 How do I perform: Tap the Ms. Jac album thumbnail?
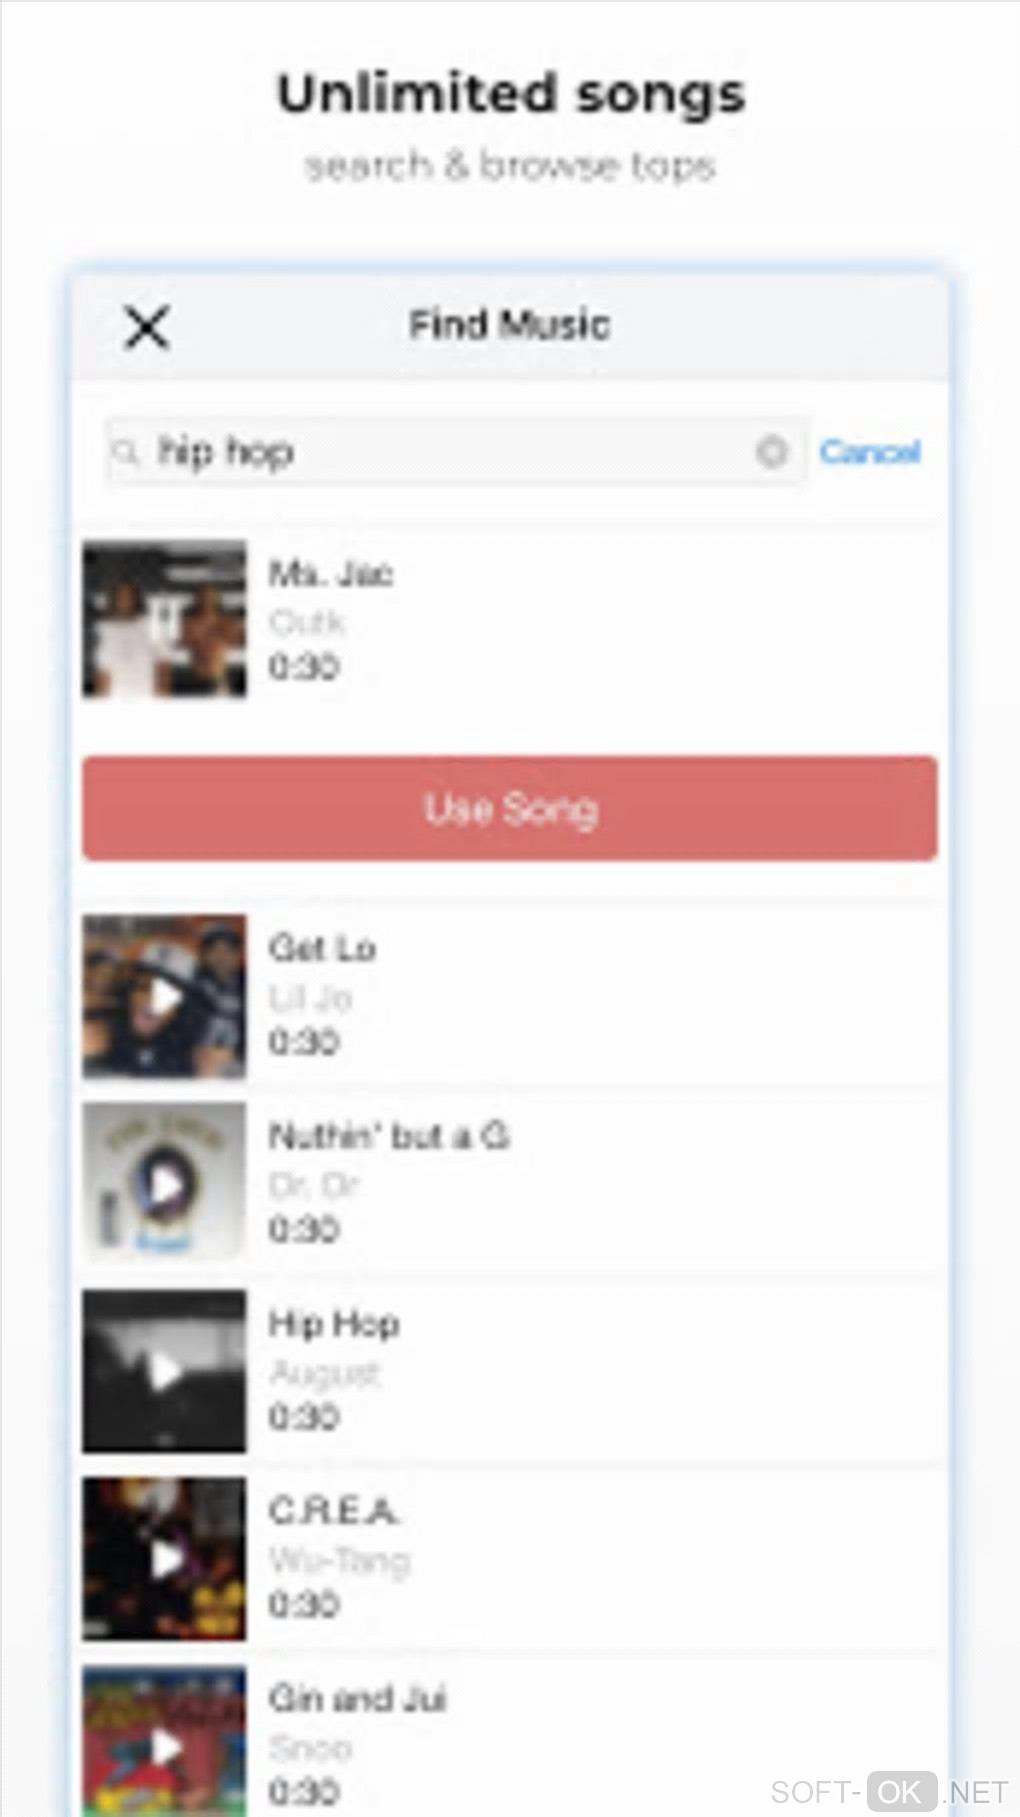[164, 620]
